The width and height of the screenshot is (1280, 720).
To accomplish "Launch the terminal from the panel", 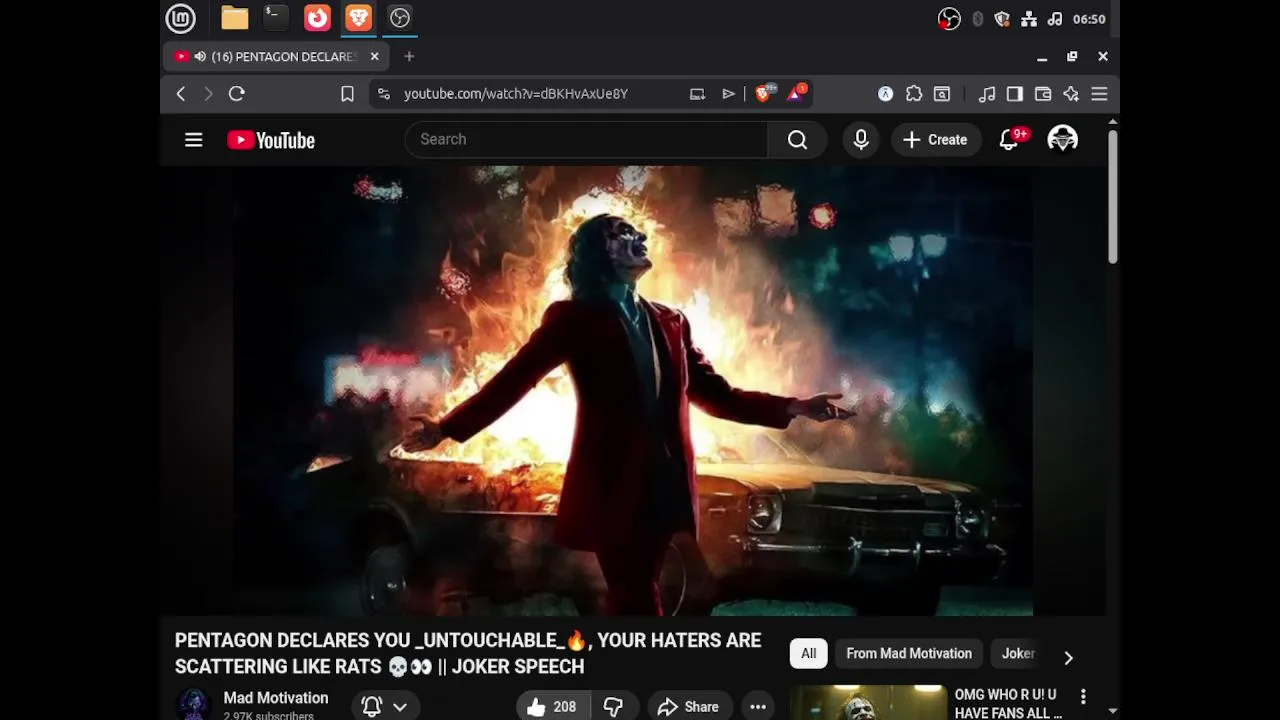I will click(x=275, y=18).
